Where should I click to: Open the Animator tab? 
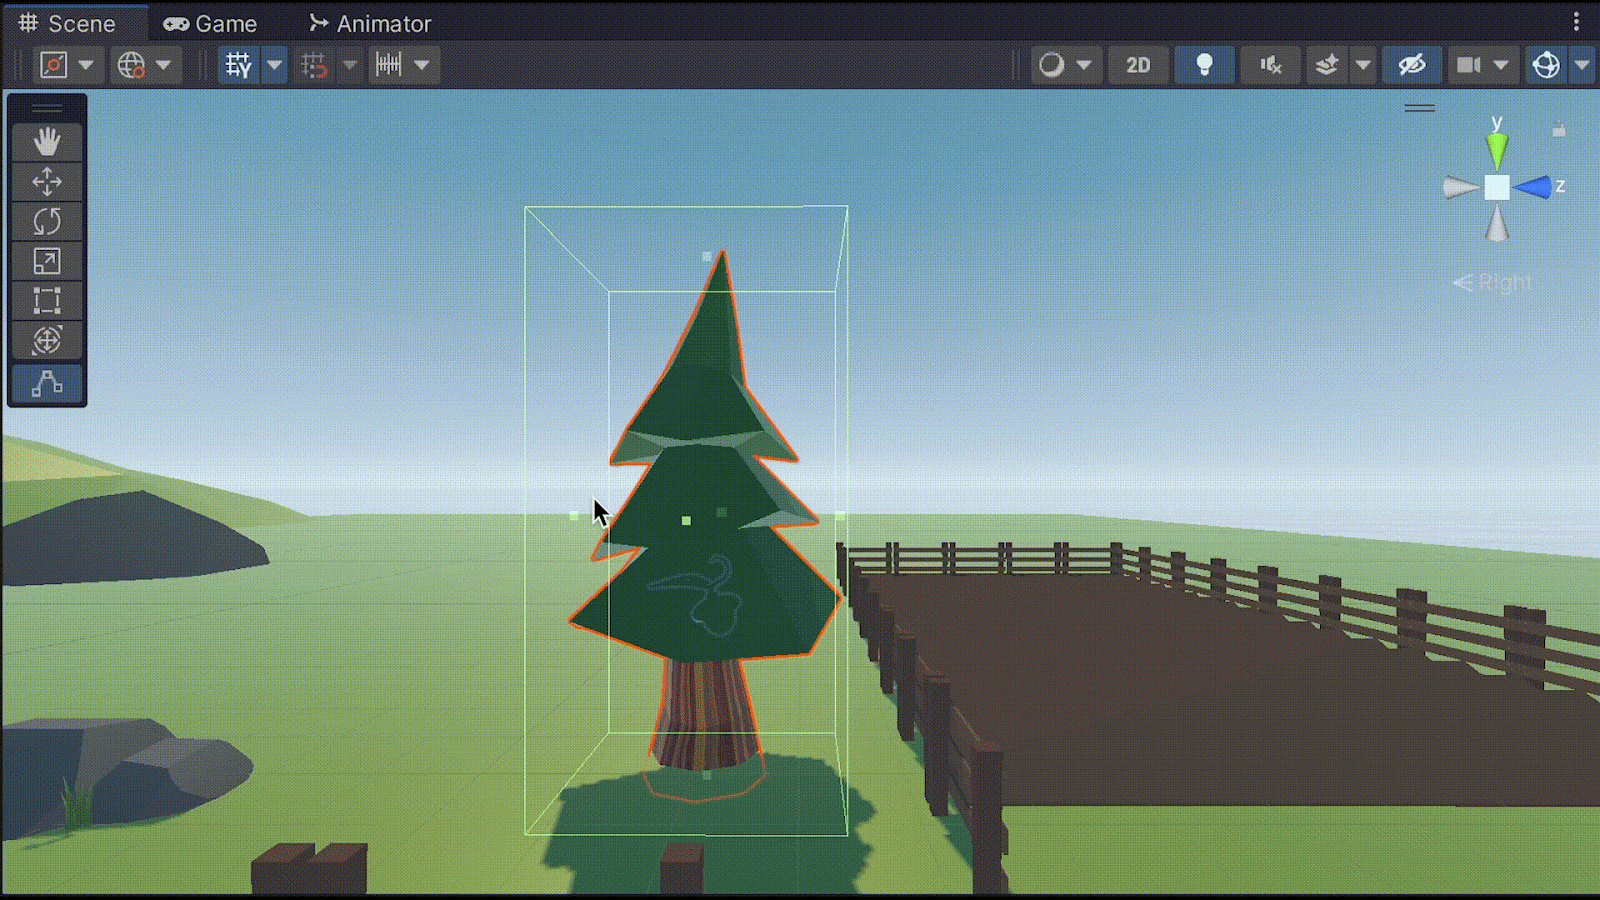pos(370,23)
